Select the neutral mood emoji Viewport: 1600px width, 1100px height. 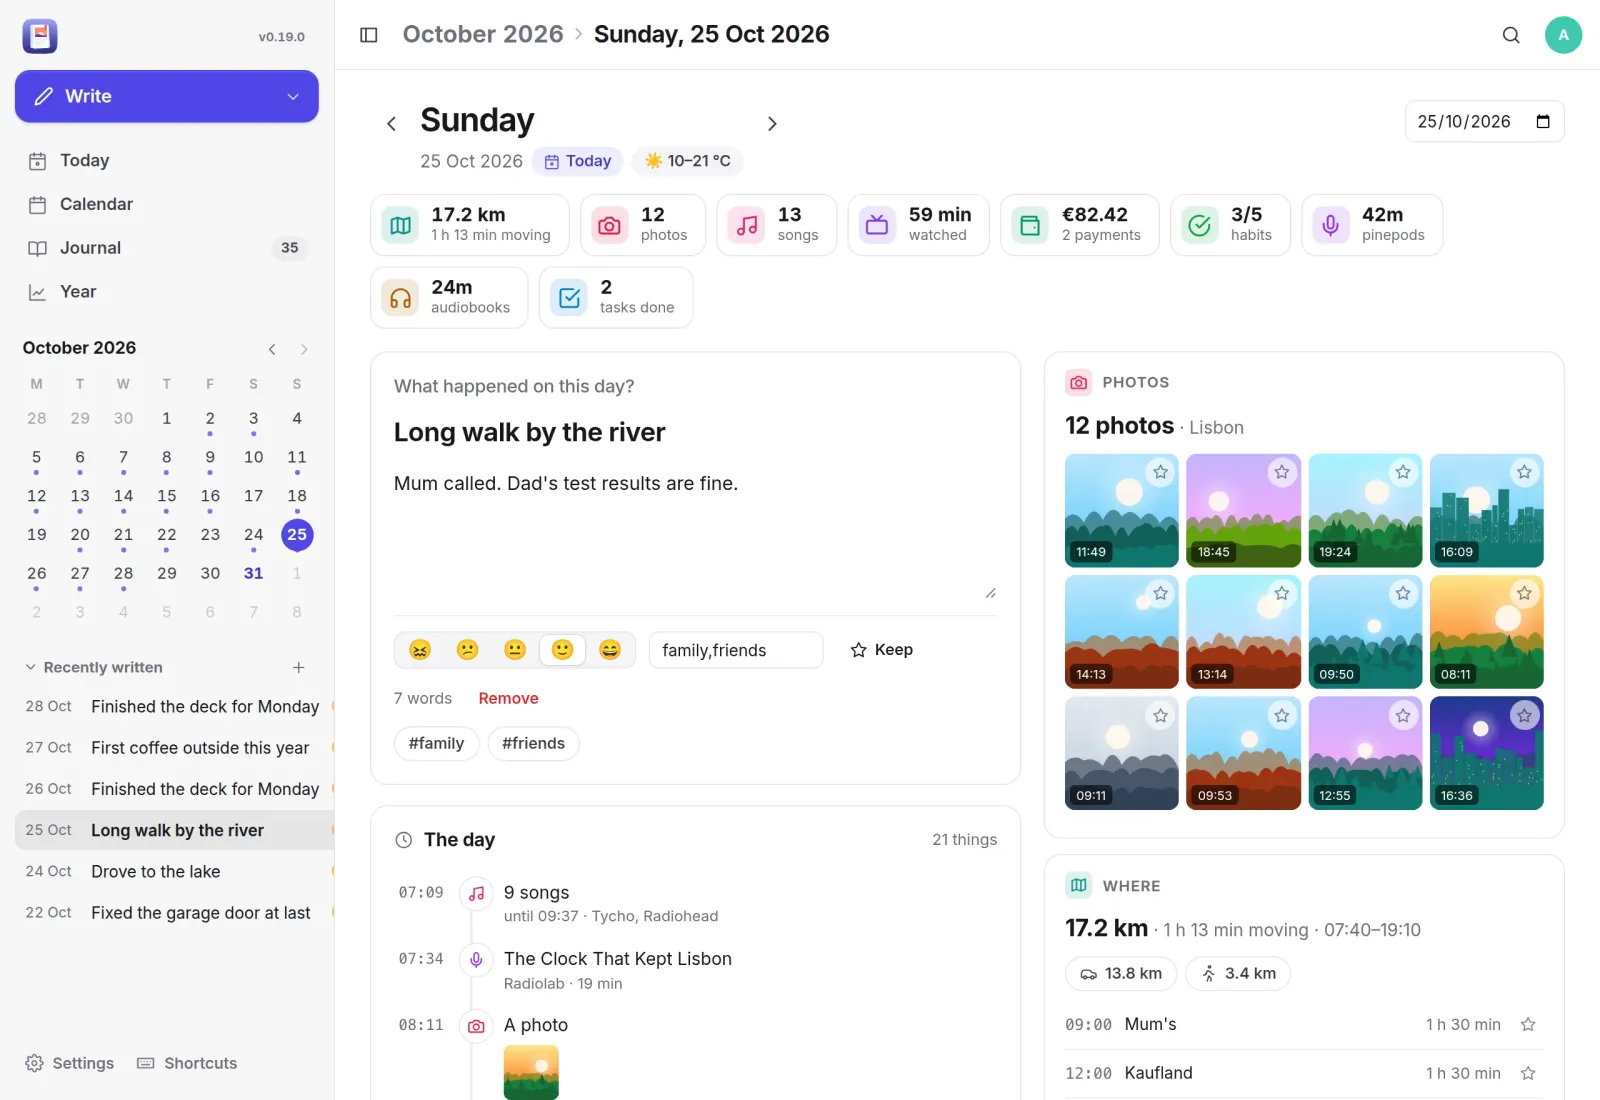click(515, 650)
